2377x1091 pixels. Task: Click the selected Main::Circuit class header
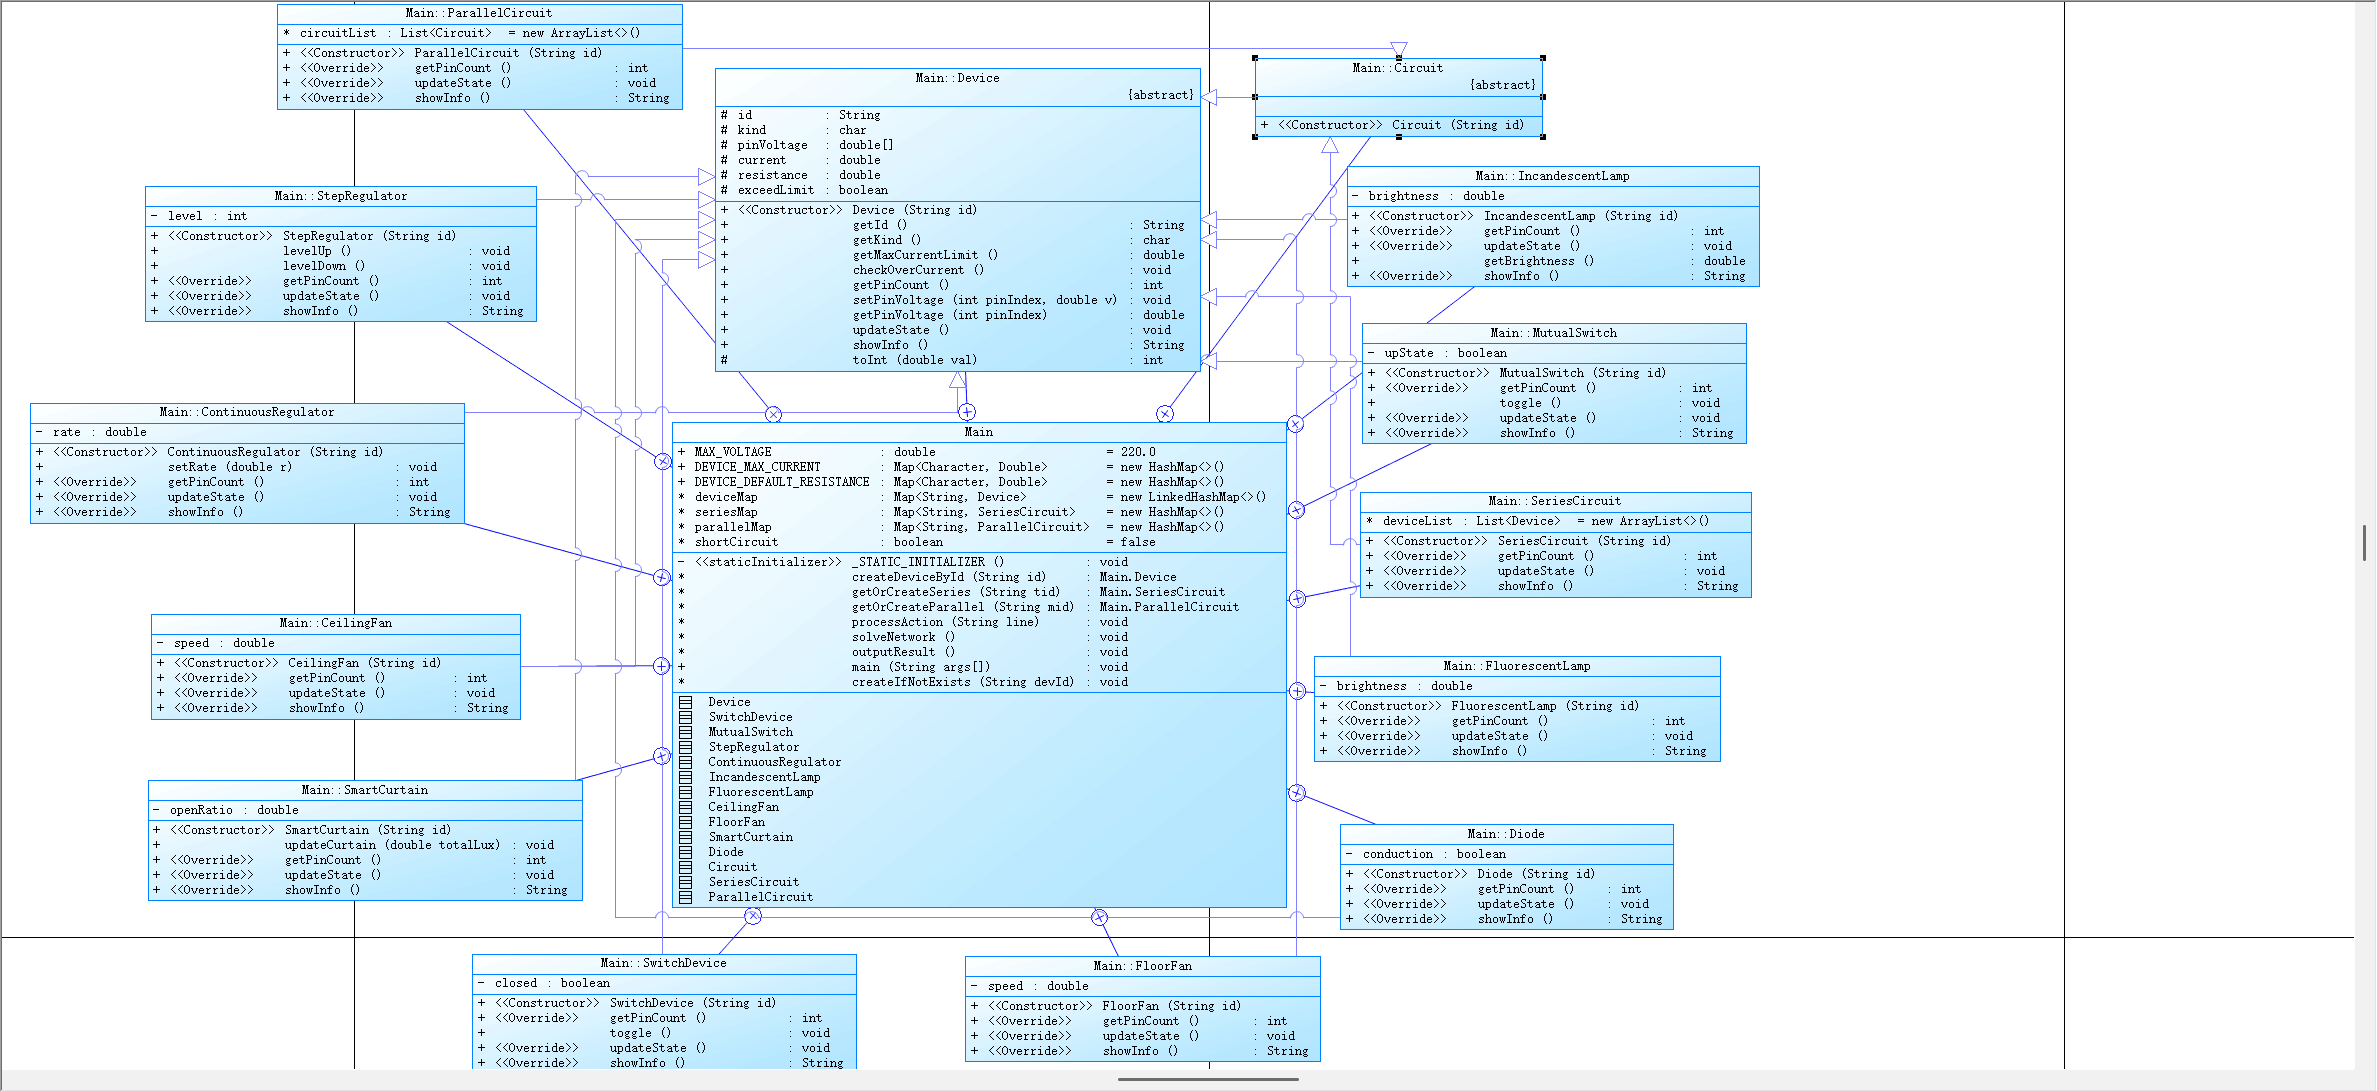pos(1397,68)
